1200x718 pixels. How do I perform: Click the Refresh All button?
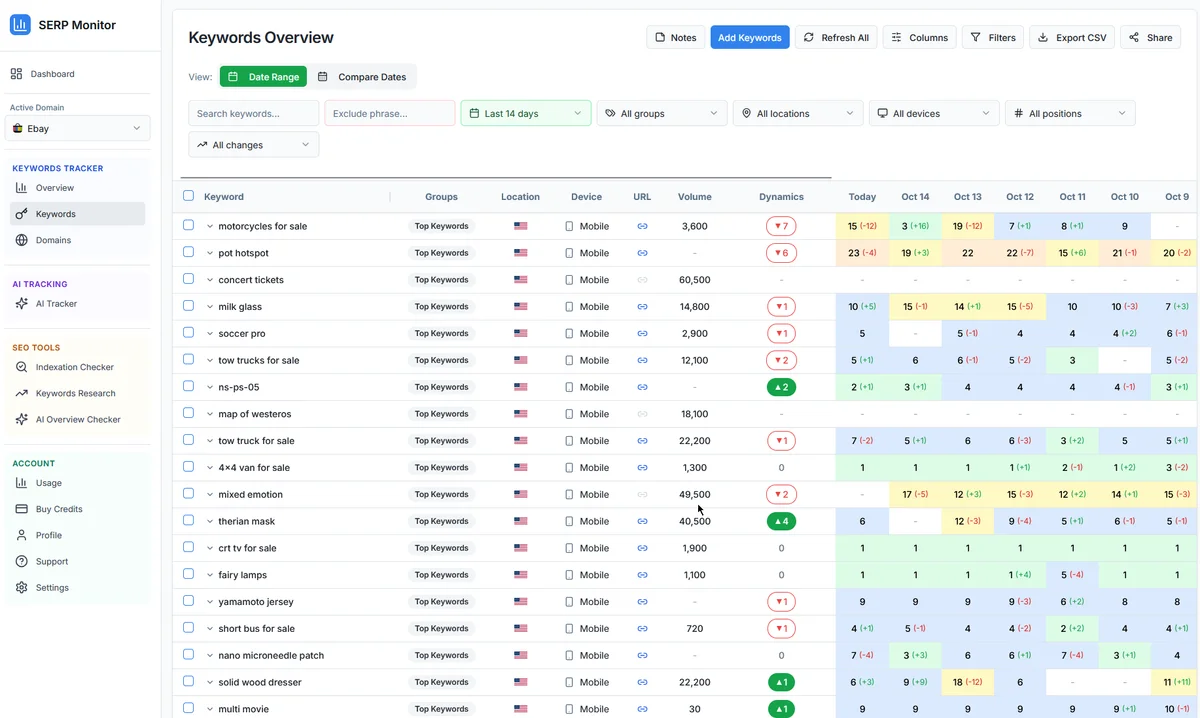tap(836, 37)
